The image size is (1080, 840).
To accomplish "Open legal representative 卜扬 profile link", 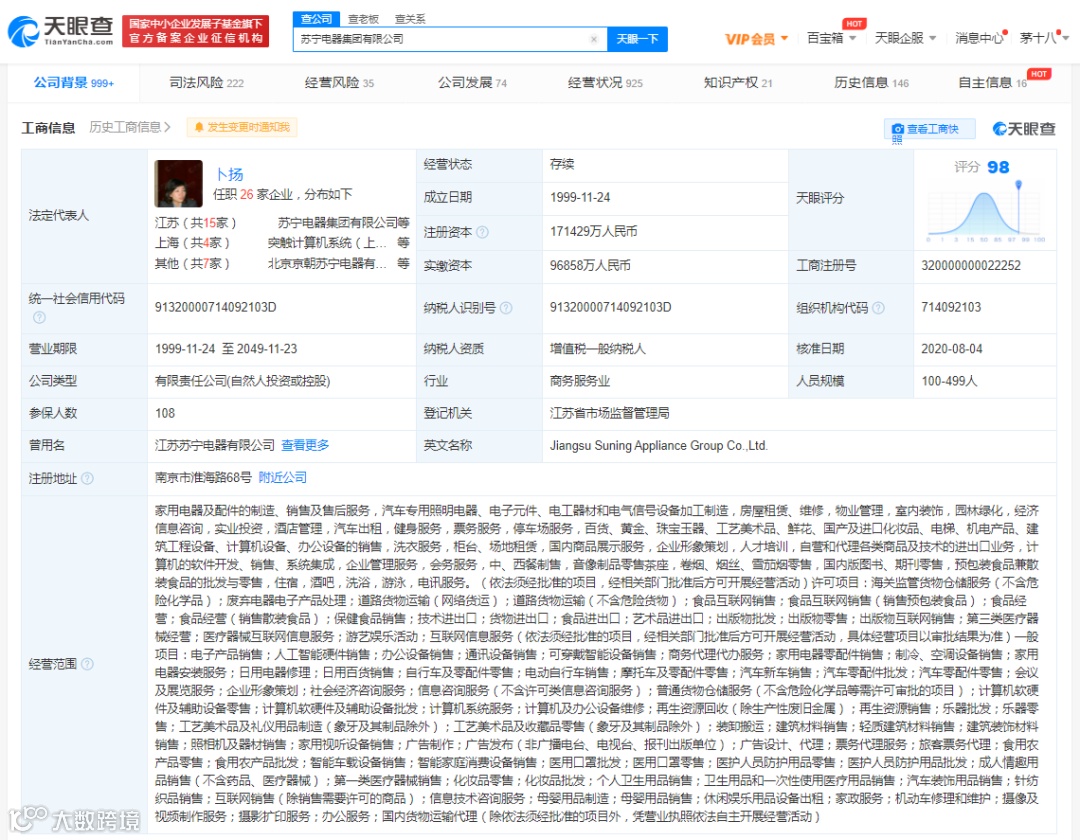I will pos(229,174).
